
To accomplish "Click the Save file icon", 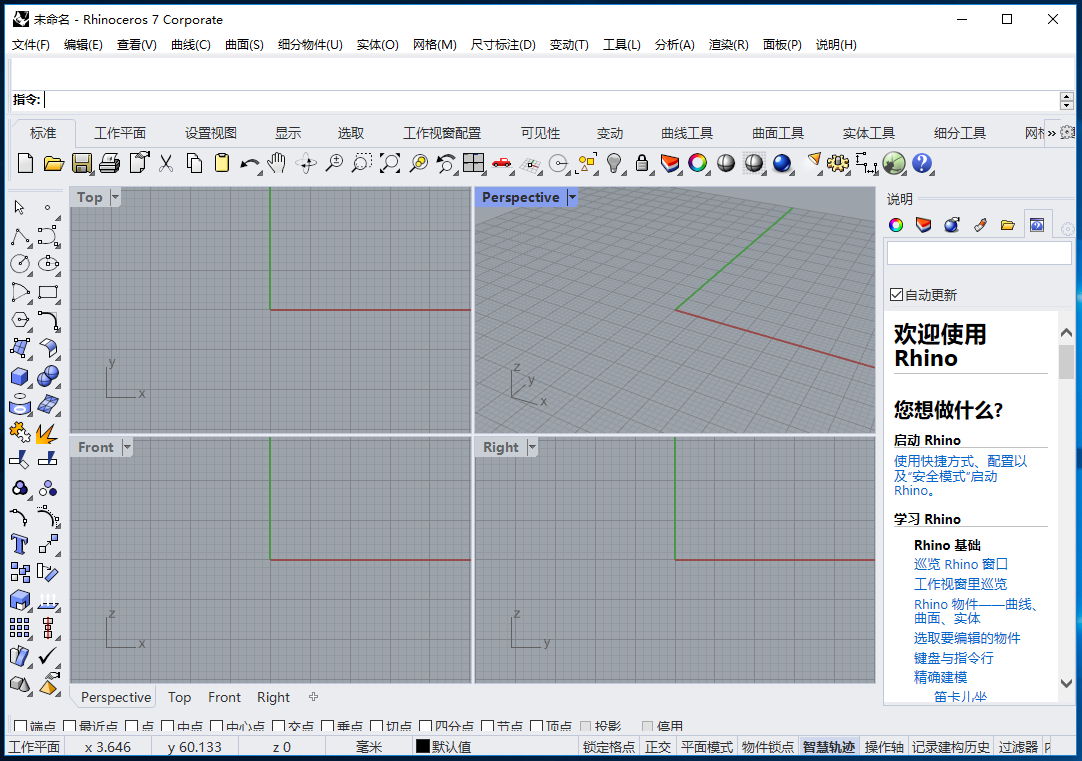I will point(82,163).
